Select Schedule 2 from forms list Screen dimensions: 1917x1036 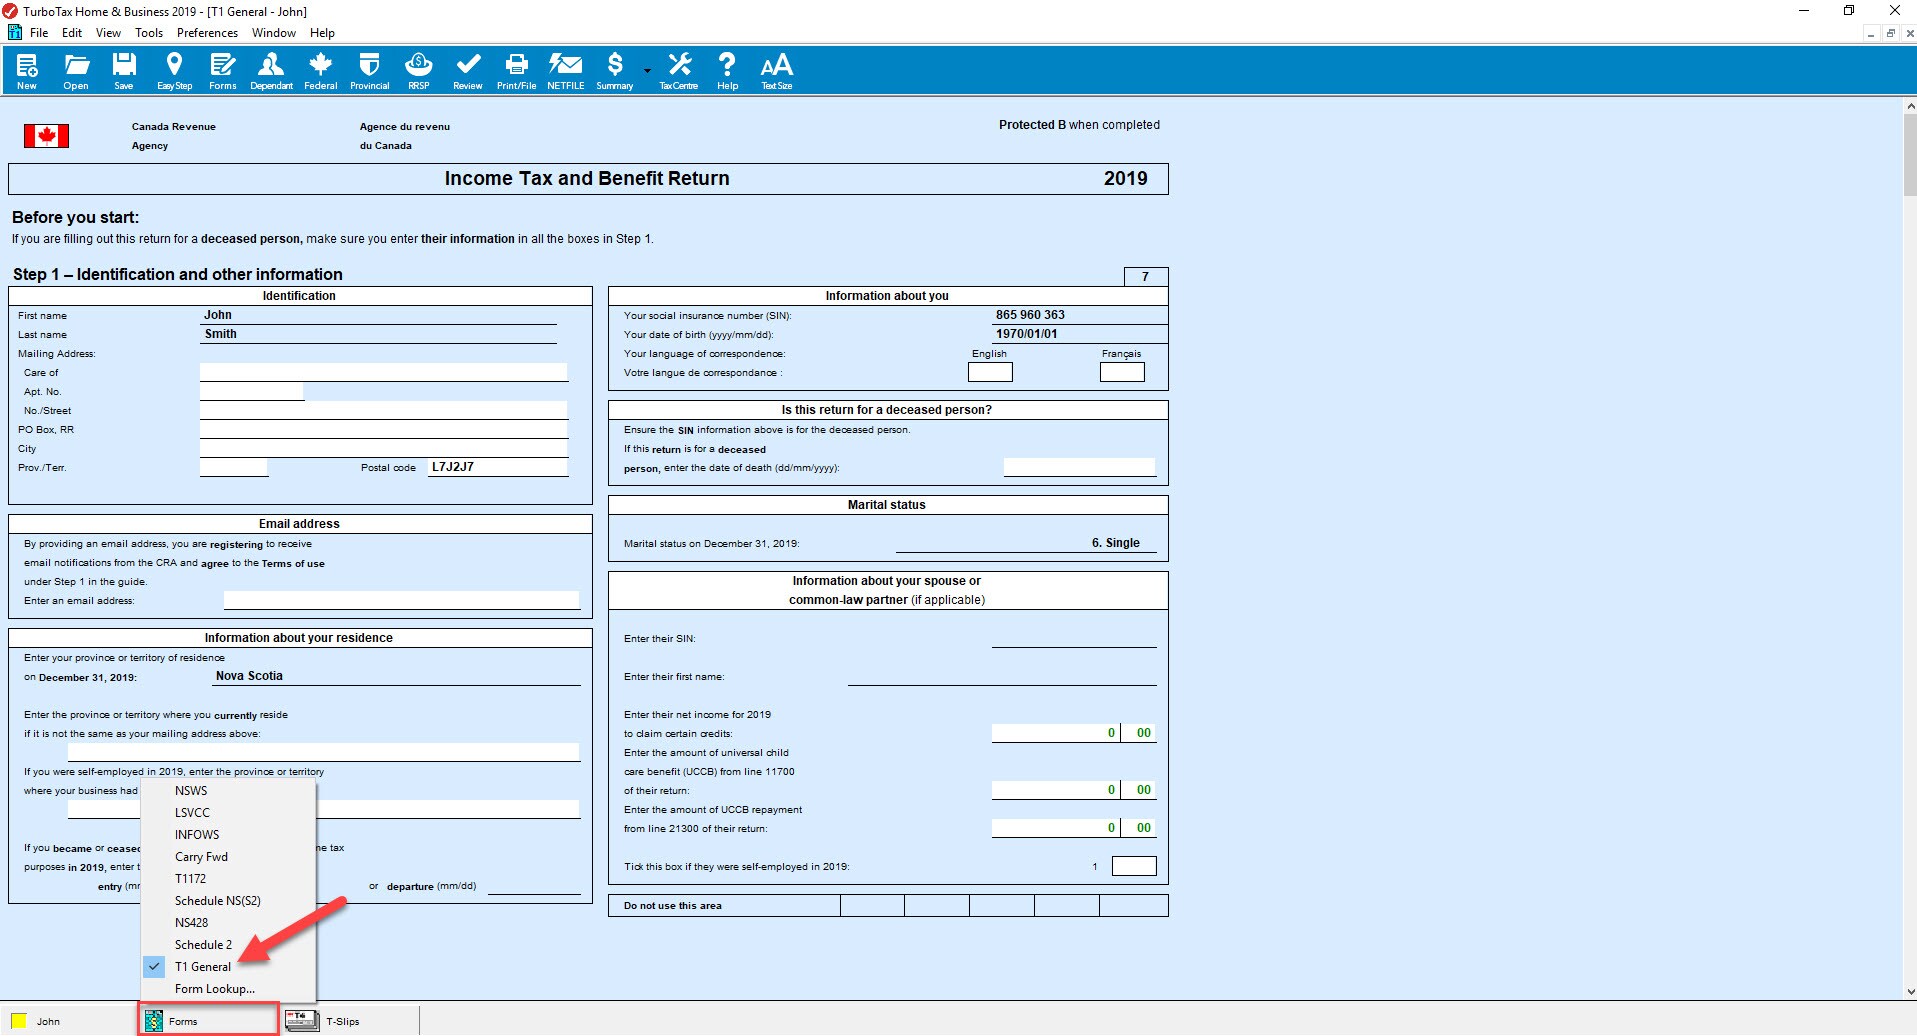click(x=228, y=945)
